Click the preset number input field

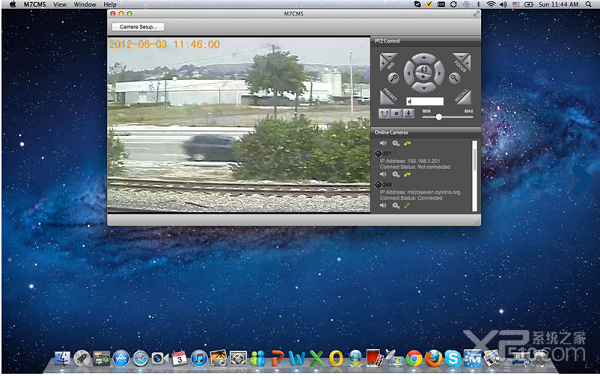425,101
